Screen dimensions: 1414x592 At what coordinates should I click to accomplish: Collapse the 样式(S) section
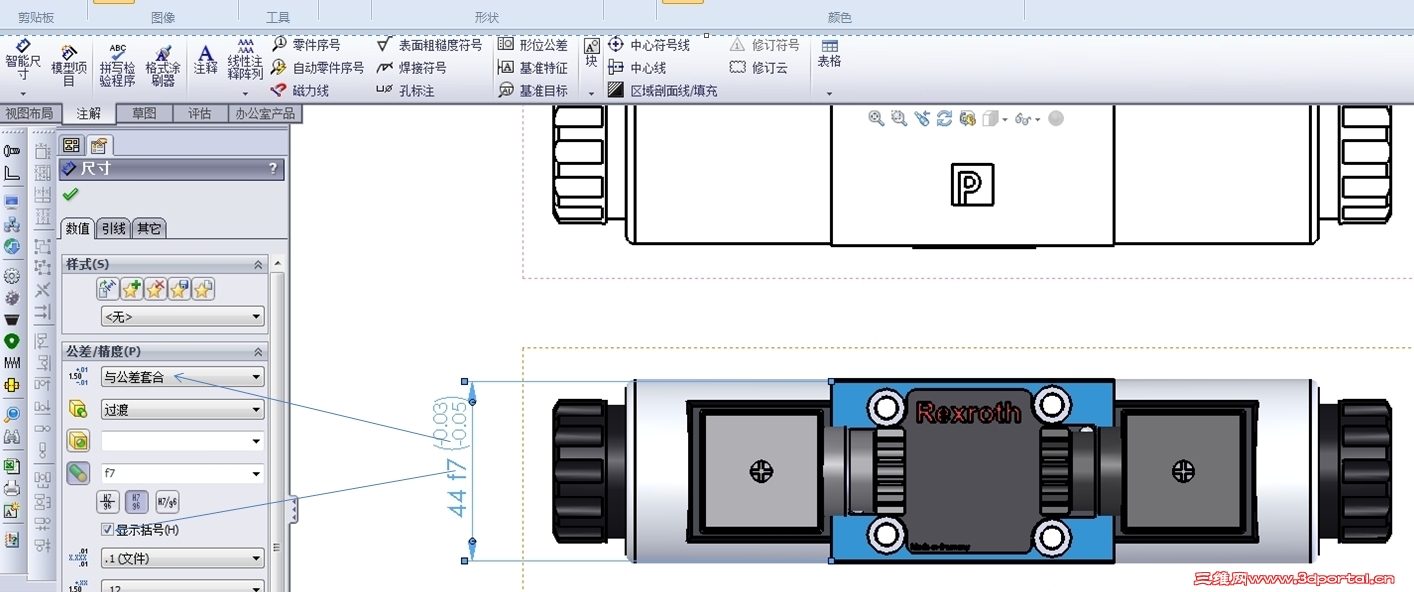(x=258, y=265)
